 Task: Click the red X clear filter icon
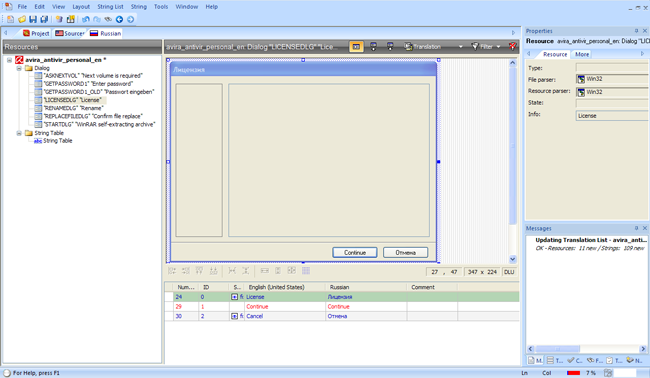pos(513,46)
